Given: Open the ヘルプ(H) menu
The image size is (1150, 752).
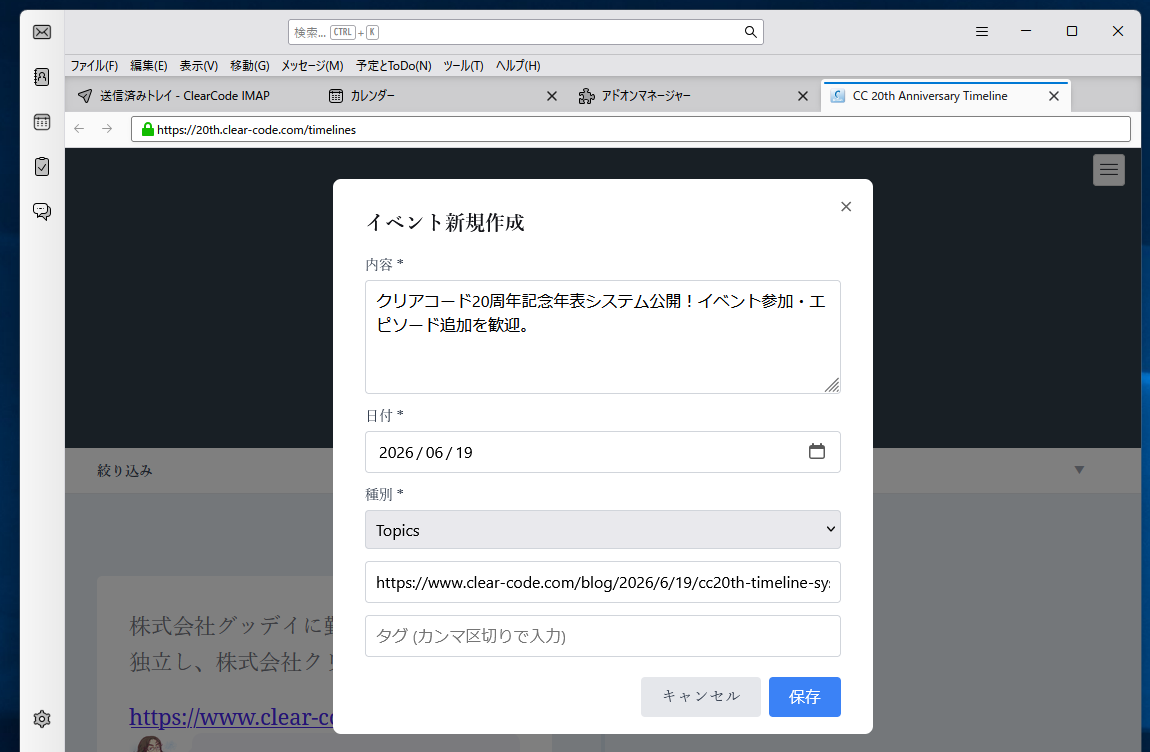Looking at the screenshot, I should tap(518, 65).
